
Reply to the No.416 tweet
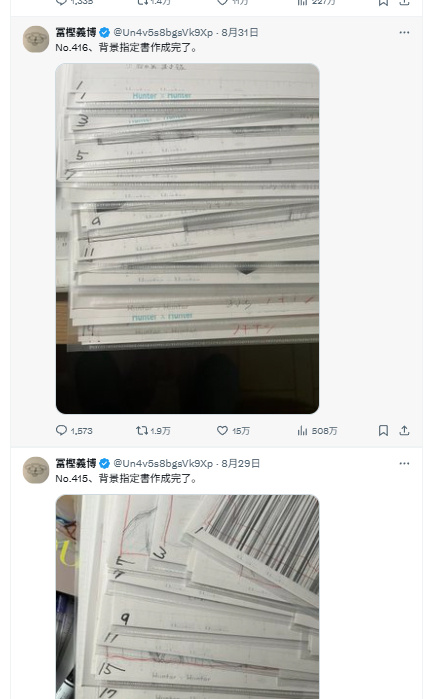[x=74, y=431]
